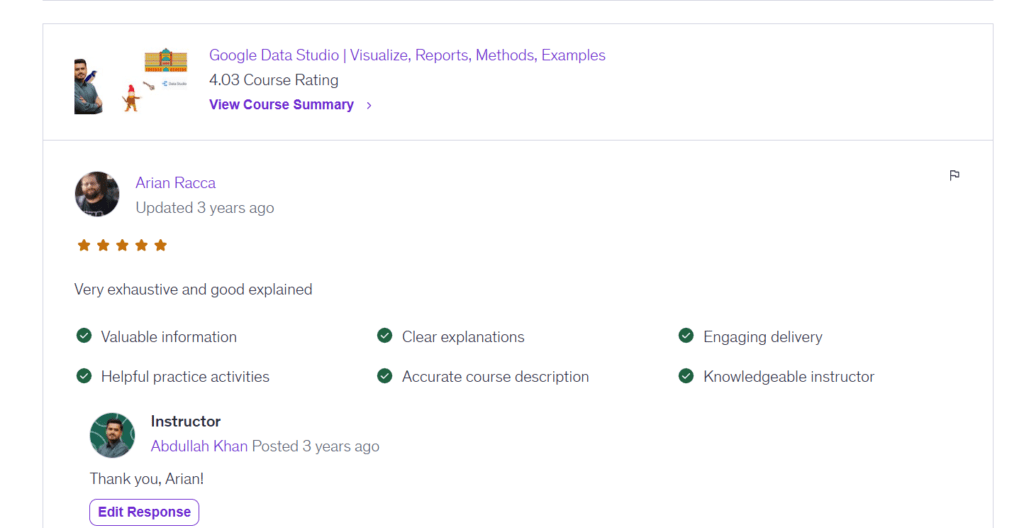Screen dimensions: 1024x528
Task: Click the chevron next to View Course Summary
Action: [x=369, y=105]
